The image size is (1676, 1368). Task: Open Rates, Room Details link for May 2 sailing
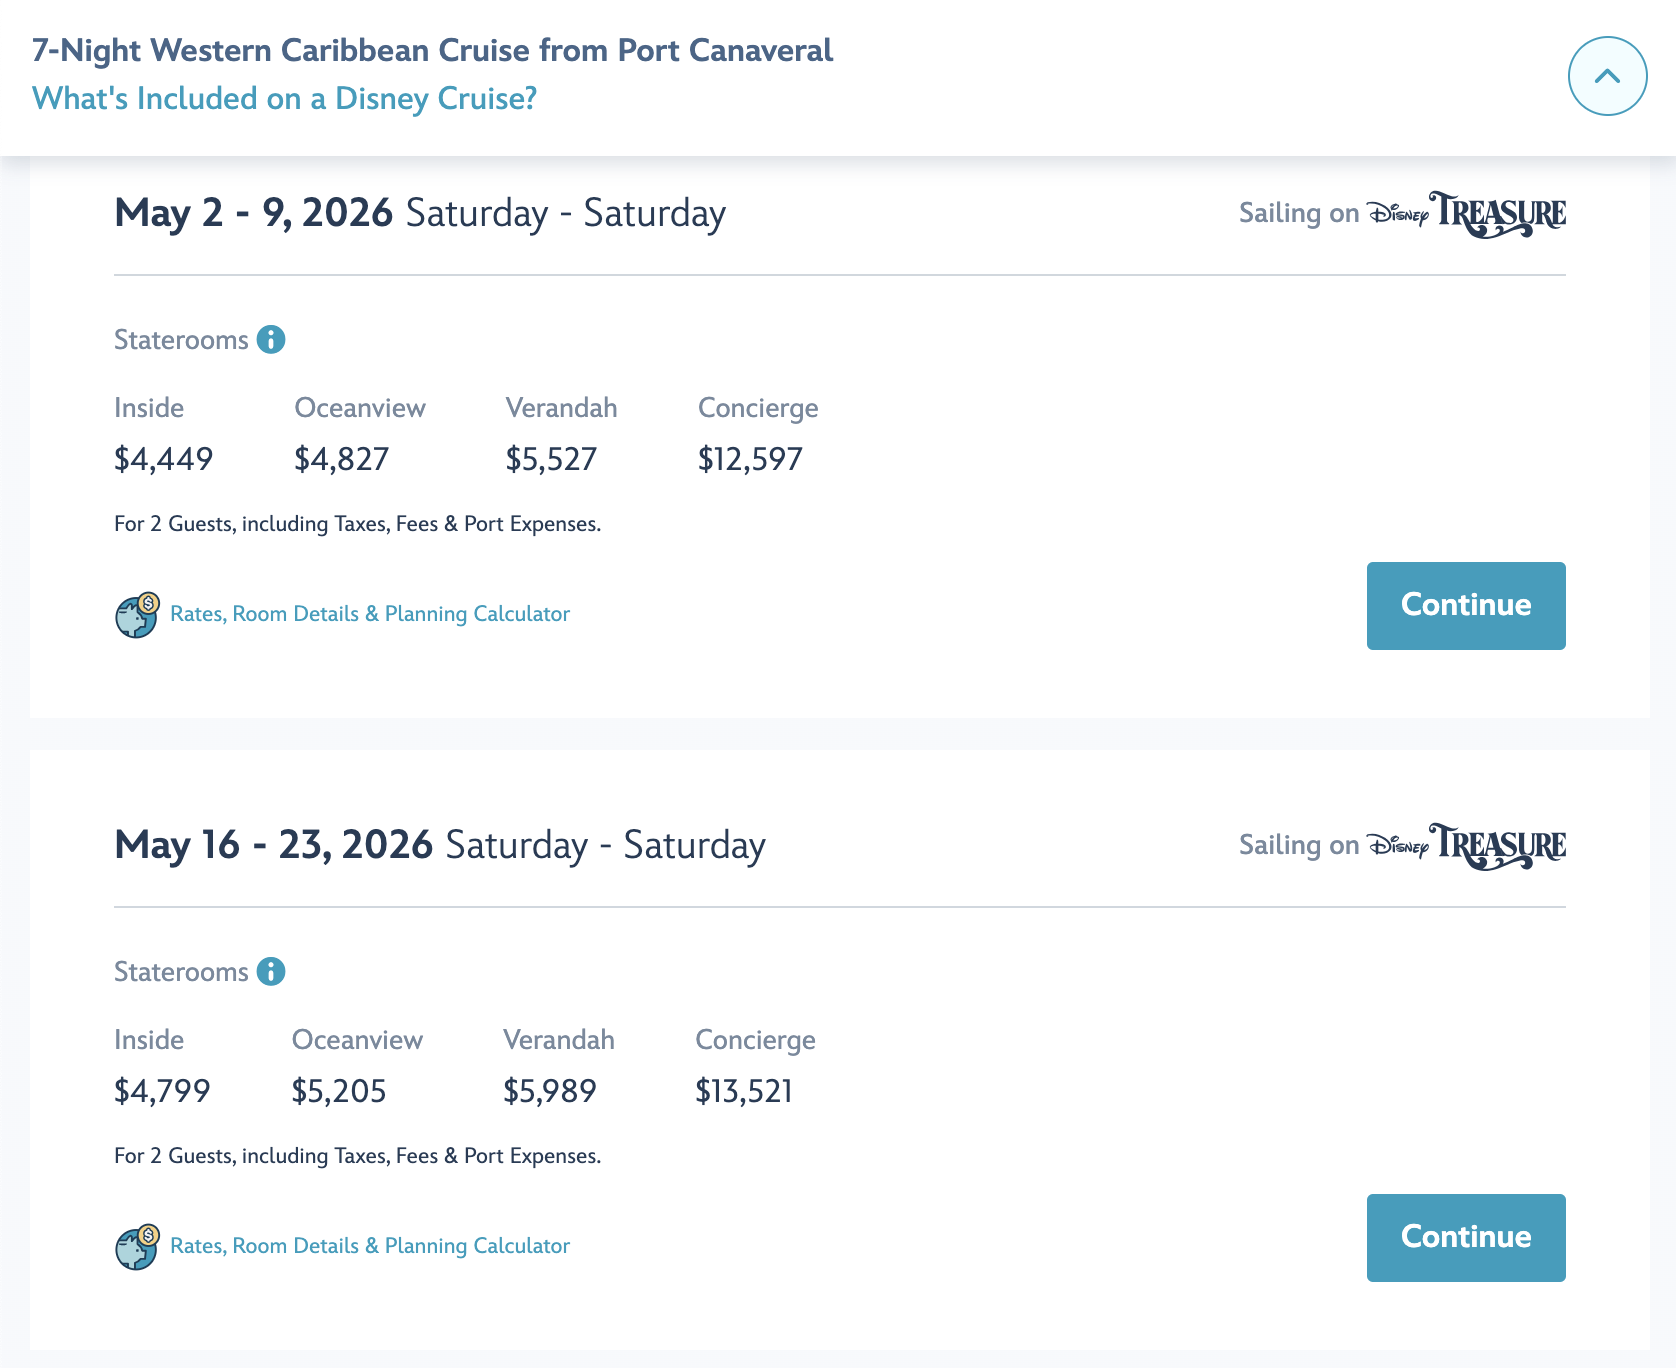pos(370,614)
